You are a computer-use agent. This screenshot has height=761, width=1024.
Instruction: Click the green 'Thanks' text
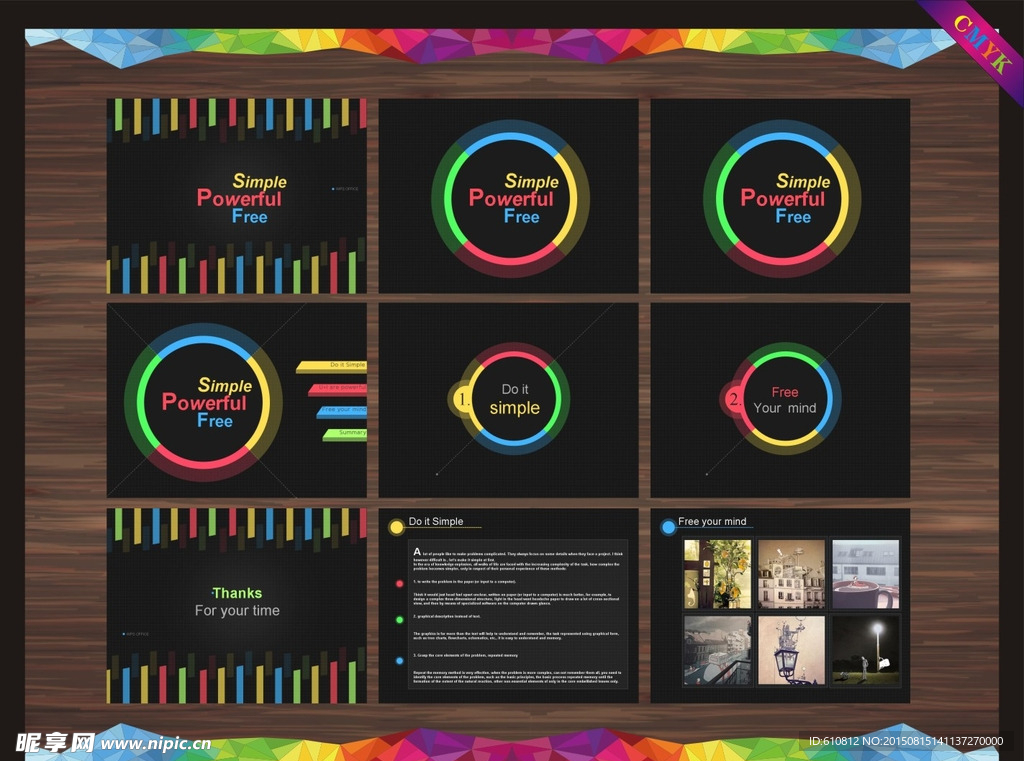click(237, 593)
